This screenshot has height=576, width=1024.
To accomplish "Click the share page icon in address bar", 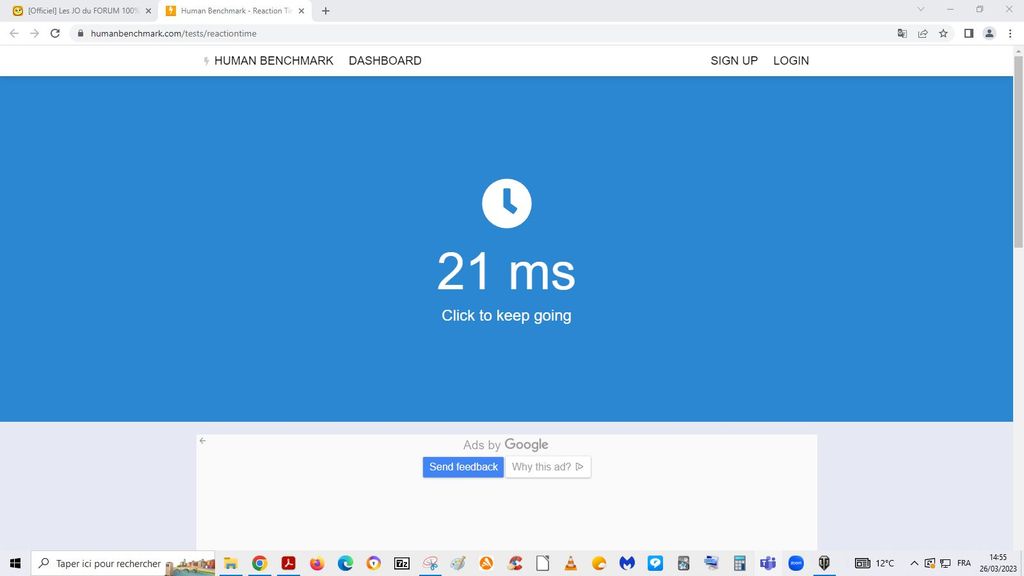I will coord(922,33).
